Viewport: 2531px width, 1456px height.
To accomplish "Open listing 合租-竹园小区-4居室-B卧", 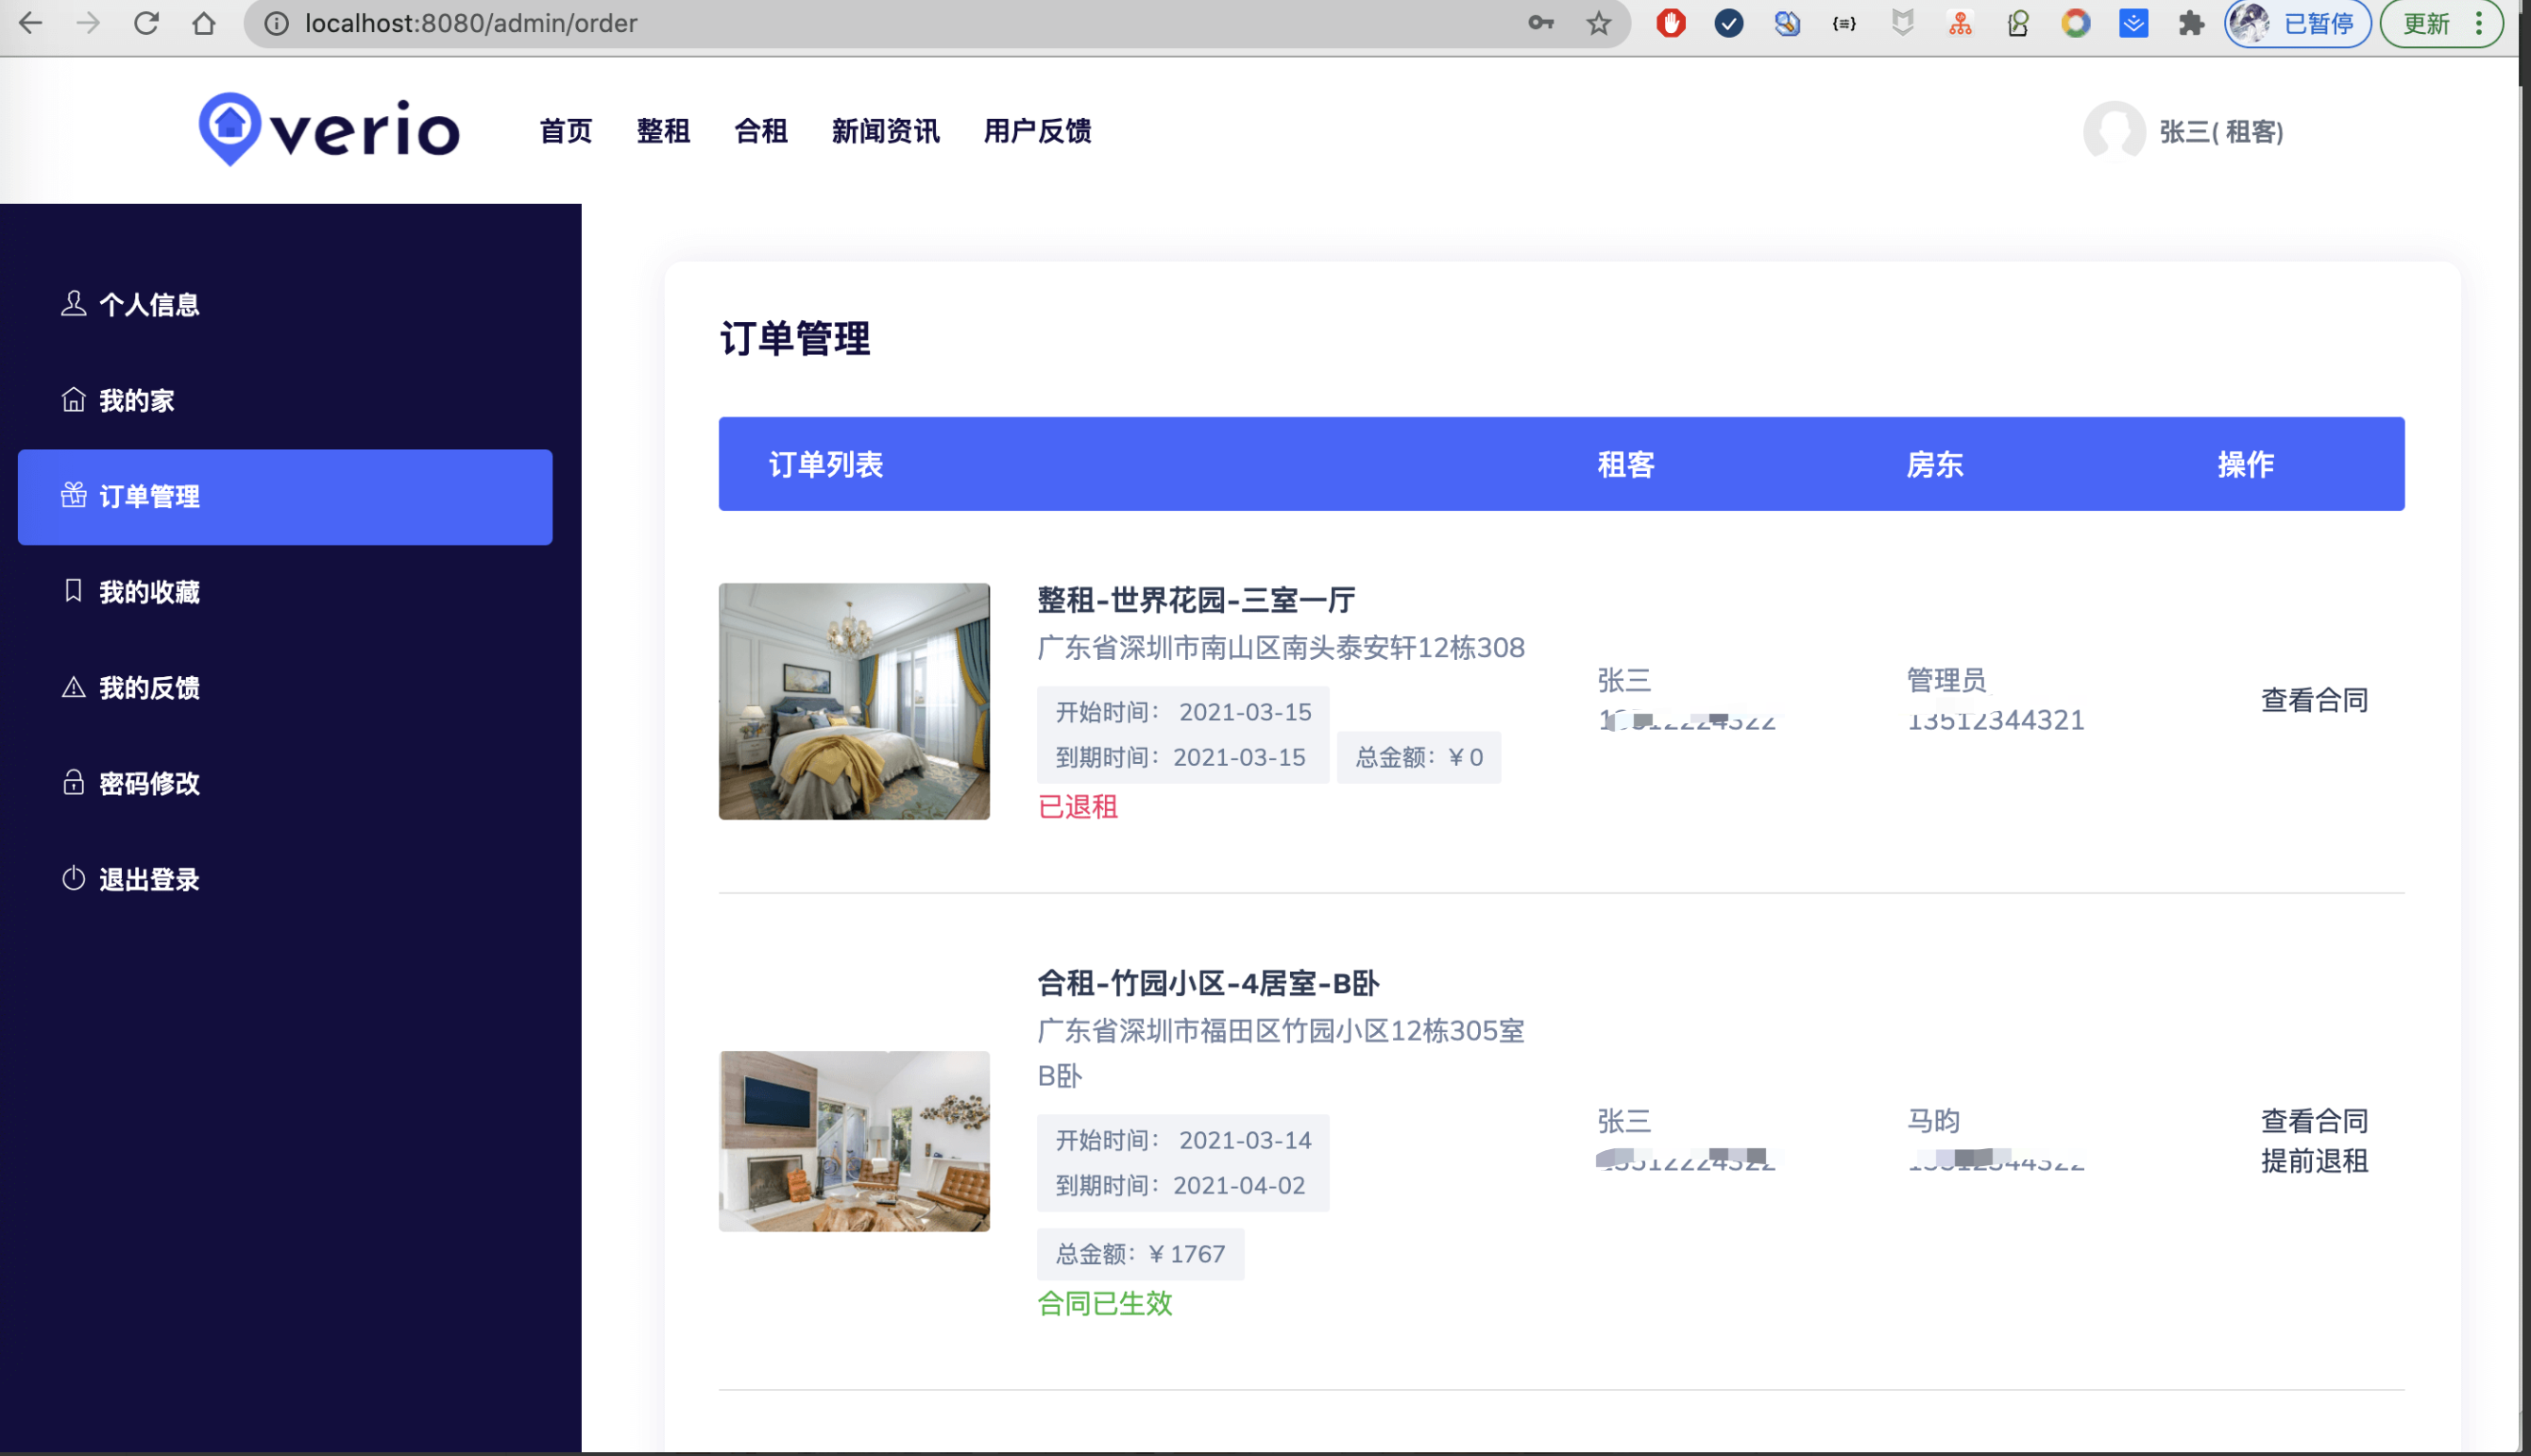I will pos(1208,983).
